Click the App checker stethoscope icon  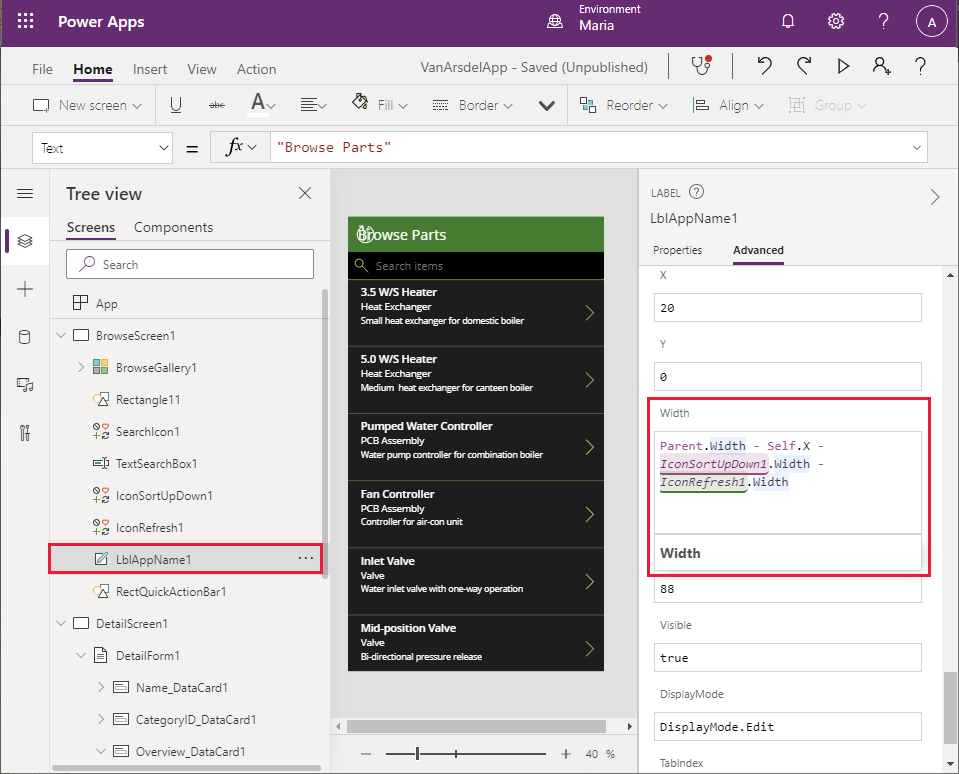pyautogui.click(x=702, y=66)
